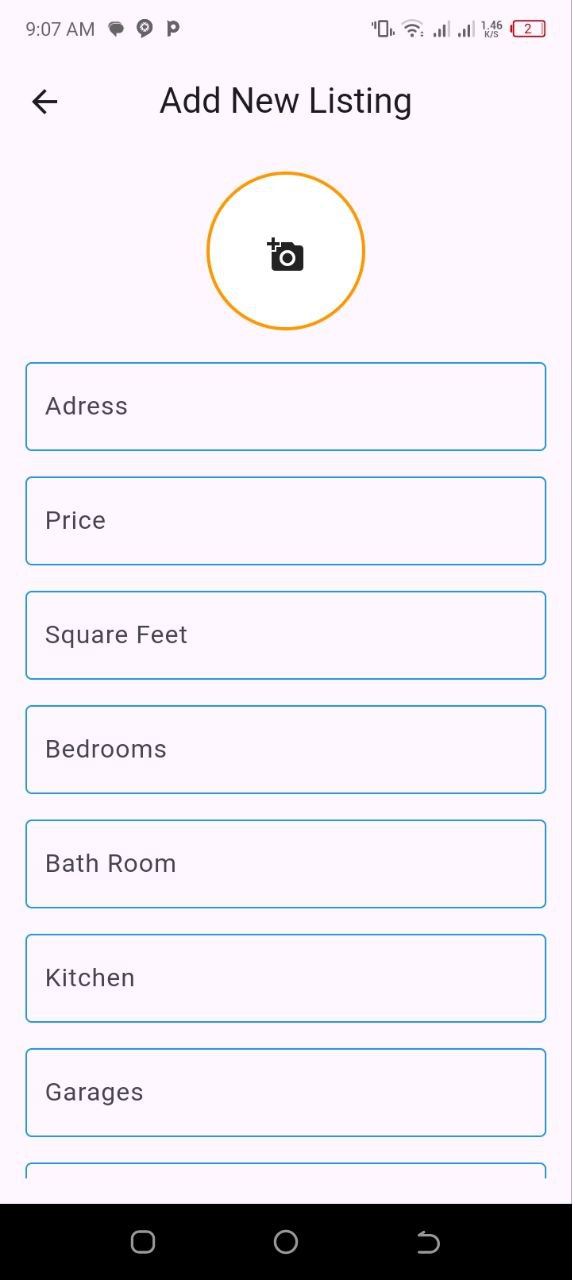Open recent apps with square navigation button
Screen dimensions: 572x1280
coord(143,1242)
